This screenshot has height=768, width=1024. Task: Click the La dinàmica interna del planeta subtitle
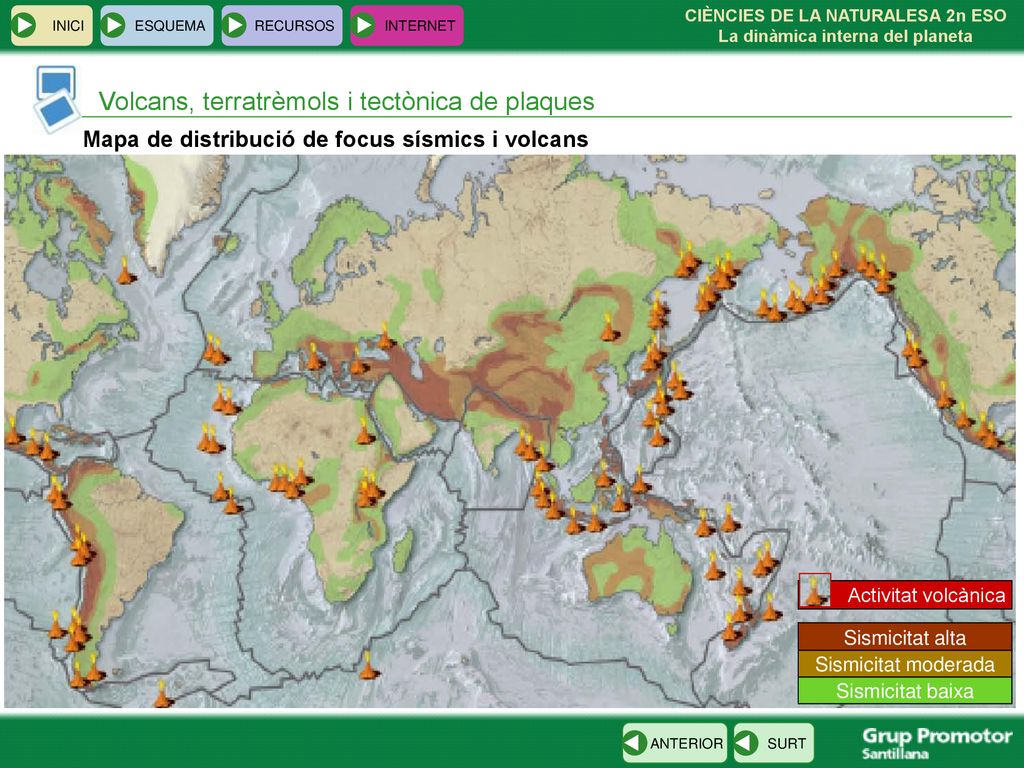coord(845,37)
